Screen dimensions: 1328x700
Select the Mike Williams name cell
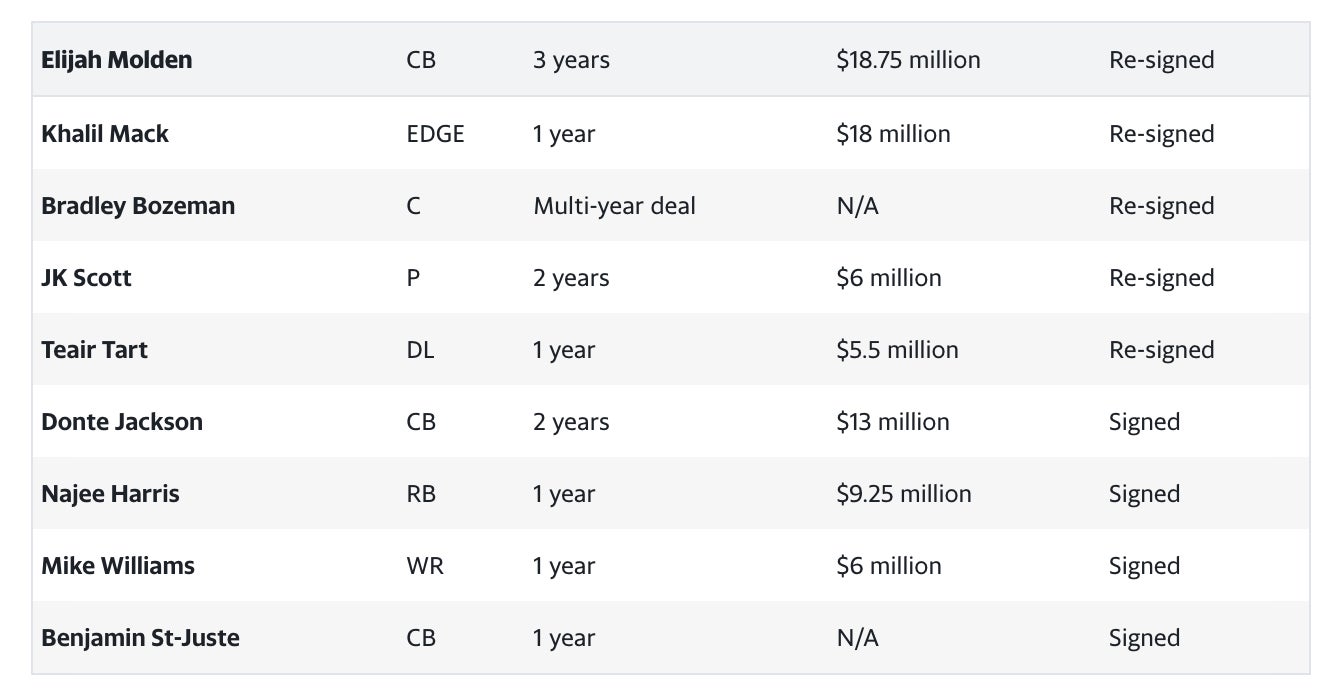tap(118, 566)
